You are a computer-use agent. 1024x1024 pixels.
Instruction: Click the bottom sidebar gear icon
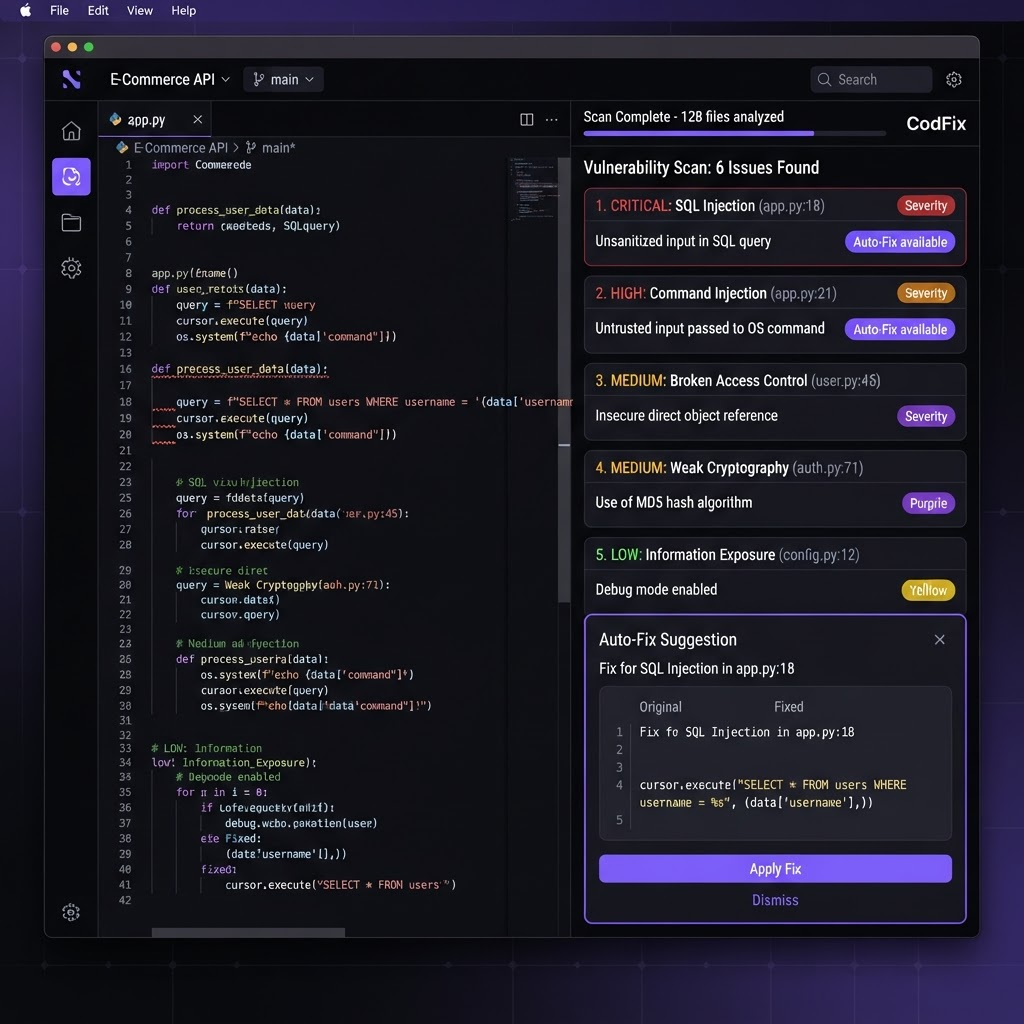pos(71,912)
